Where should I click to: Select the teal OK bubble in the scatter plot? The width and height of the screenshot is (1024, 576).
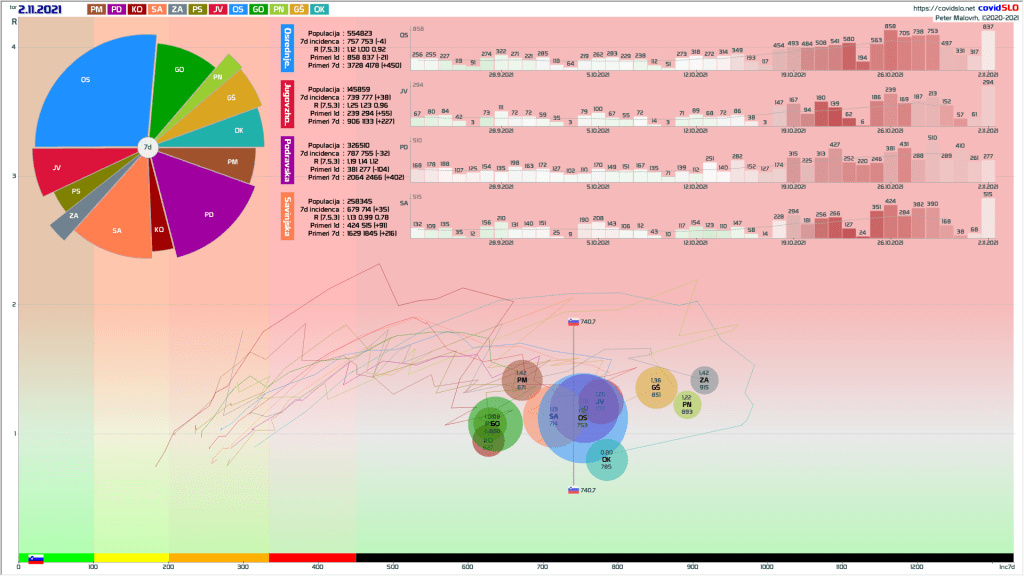606,460
